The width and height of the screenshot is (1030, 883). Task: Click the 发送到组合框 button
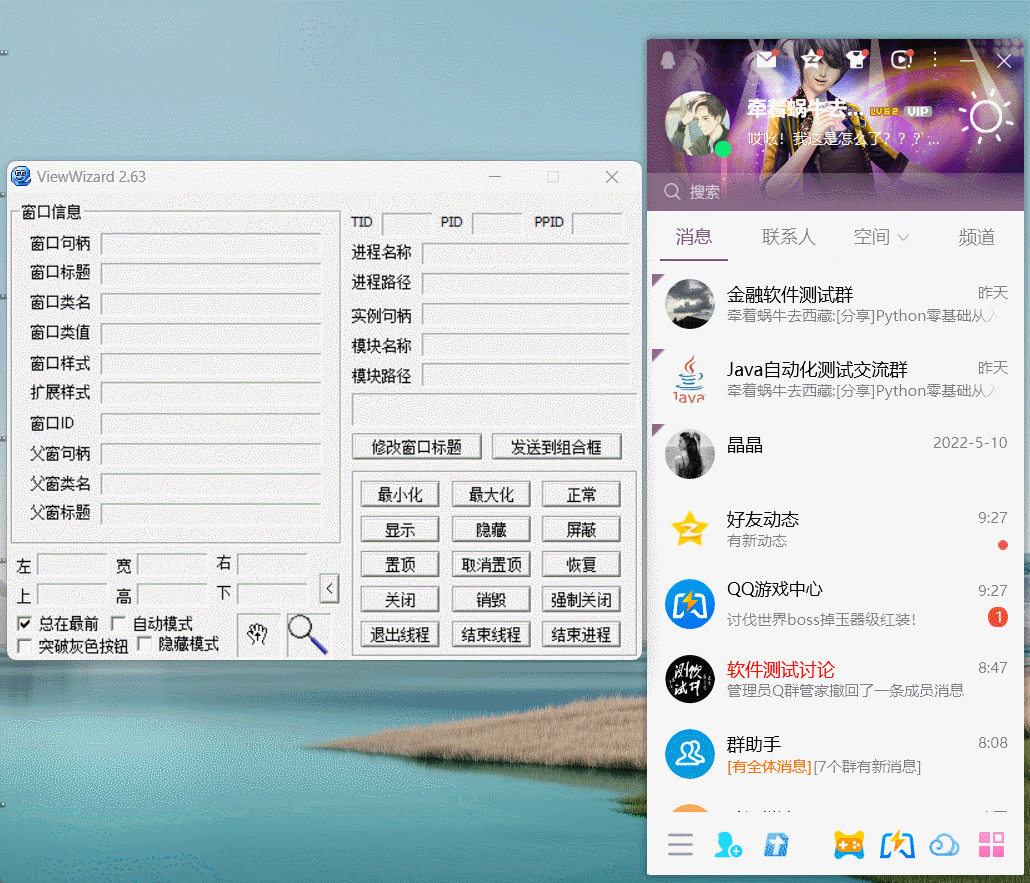(x=556, y=447)
